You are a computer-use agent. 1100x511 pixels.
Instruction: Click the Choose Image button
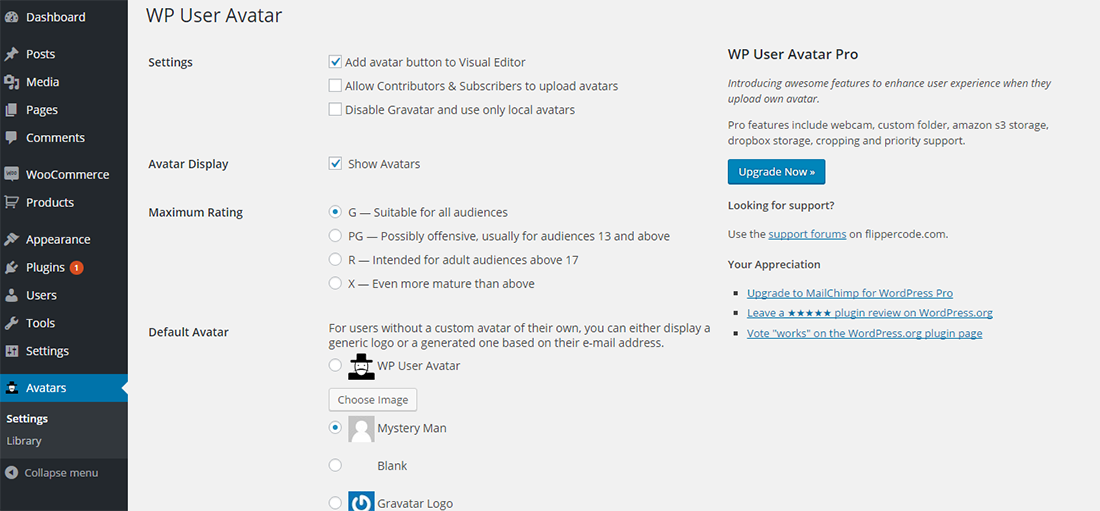pyautogui.click(x=373, y=399)
